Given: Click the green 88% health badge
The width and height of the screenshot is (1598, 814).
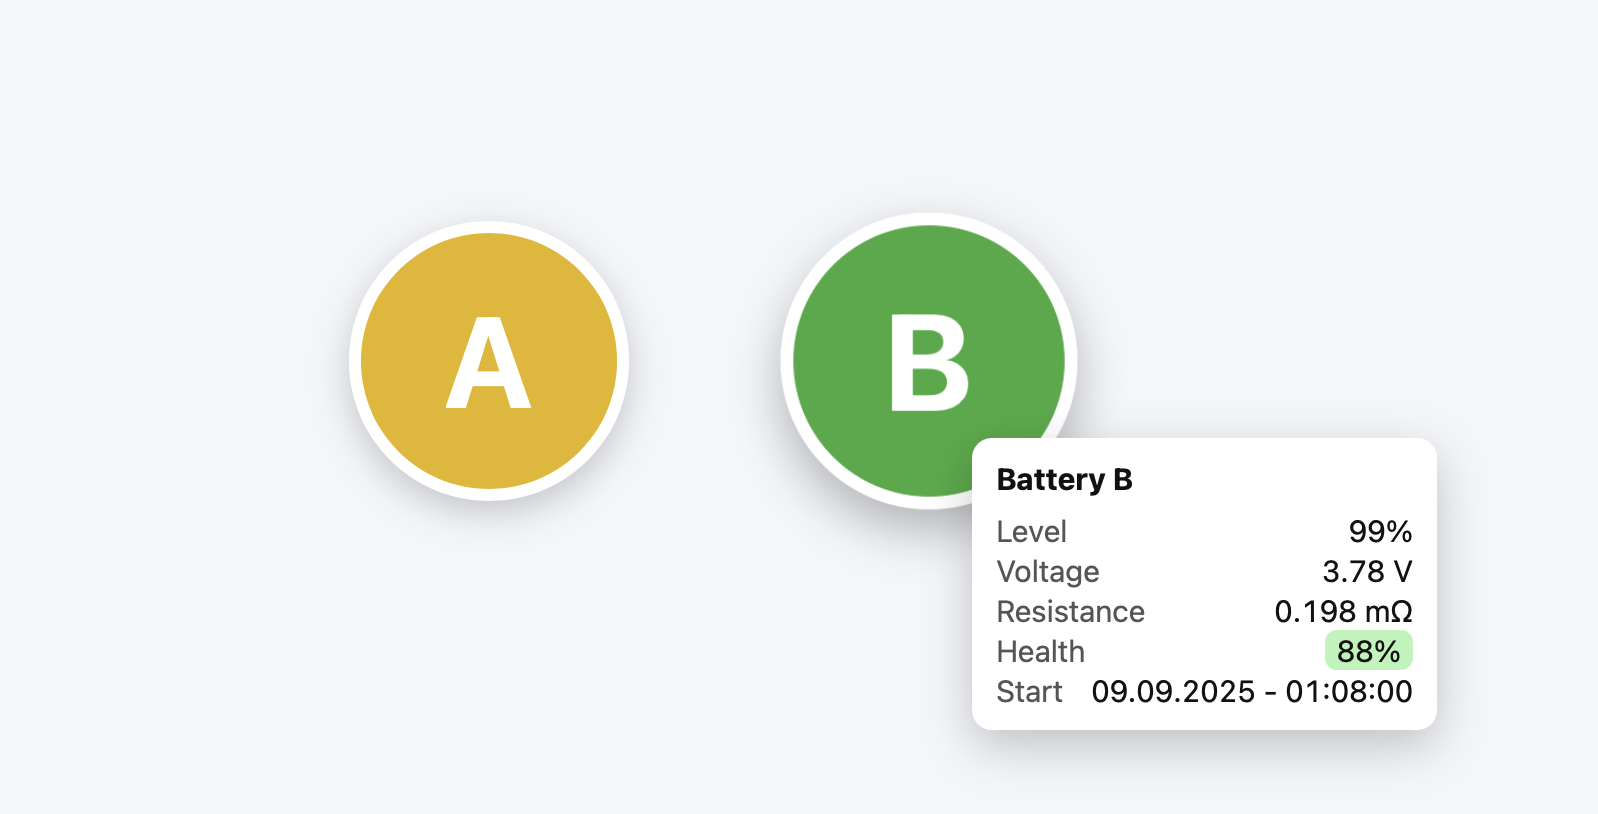Looking at the screenshot, I should tap(1368, 652).
